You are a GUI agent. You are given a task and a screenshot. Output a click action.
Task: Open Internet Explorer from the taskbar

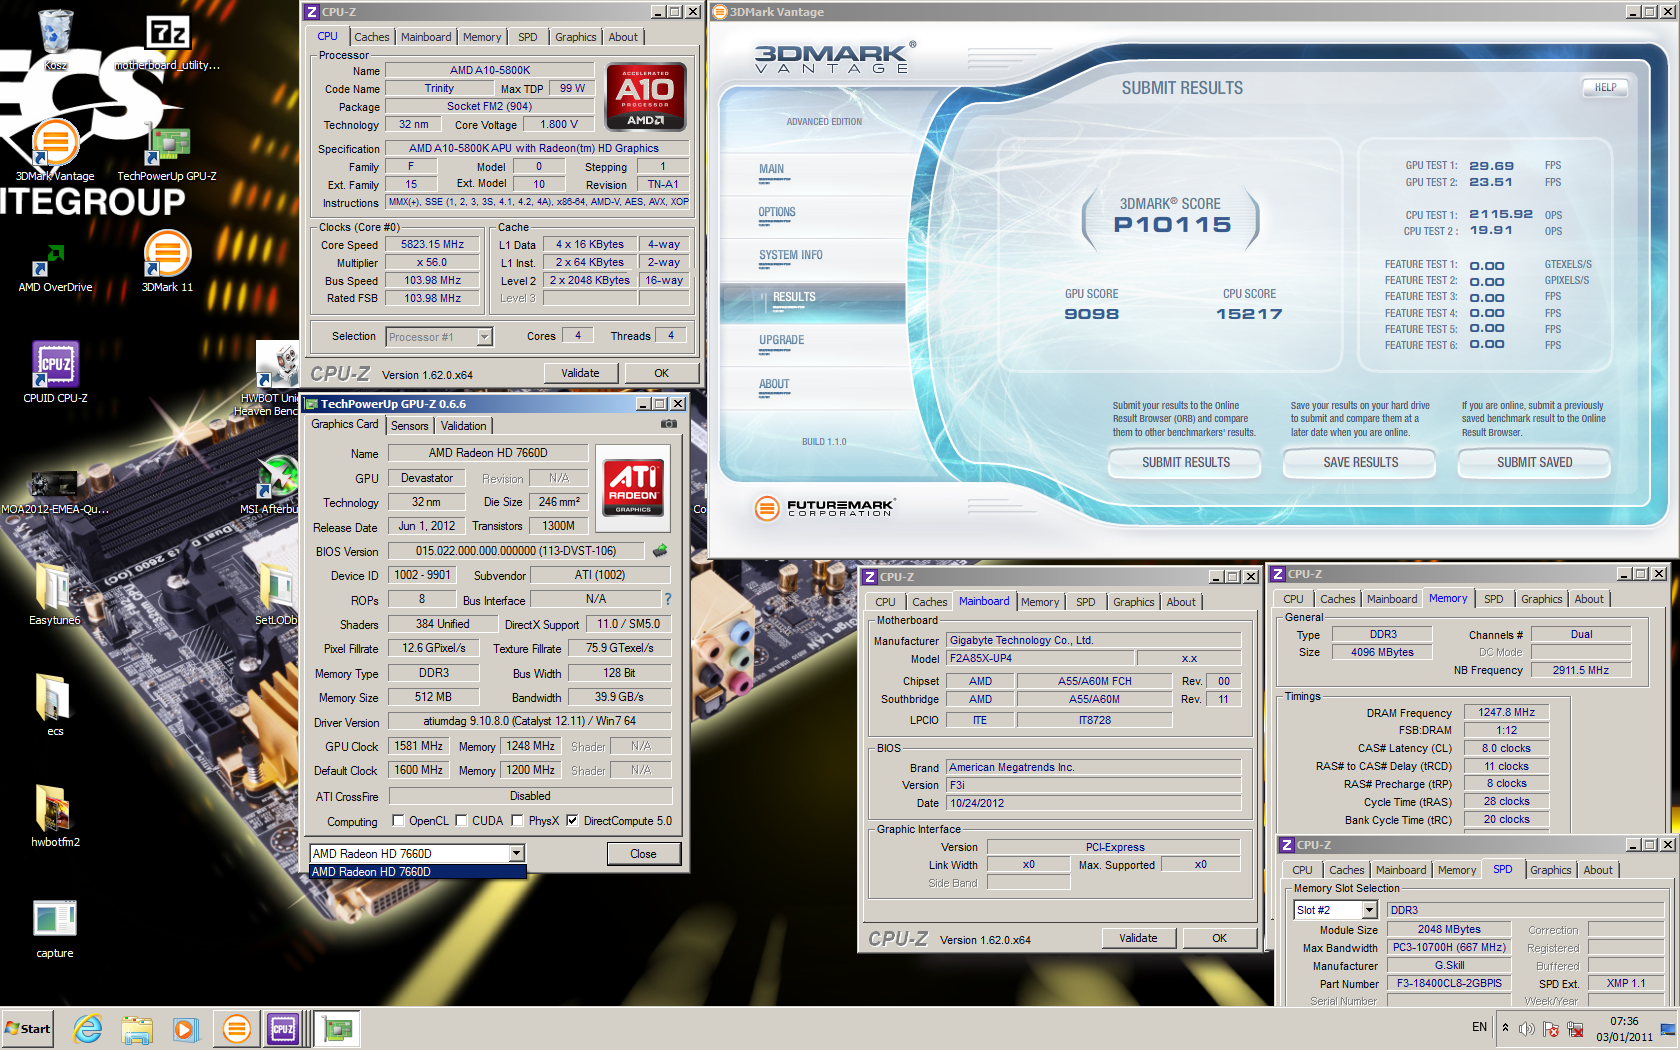(x=88, y=1029)
